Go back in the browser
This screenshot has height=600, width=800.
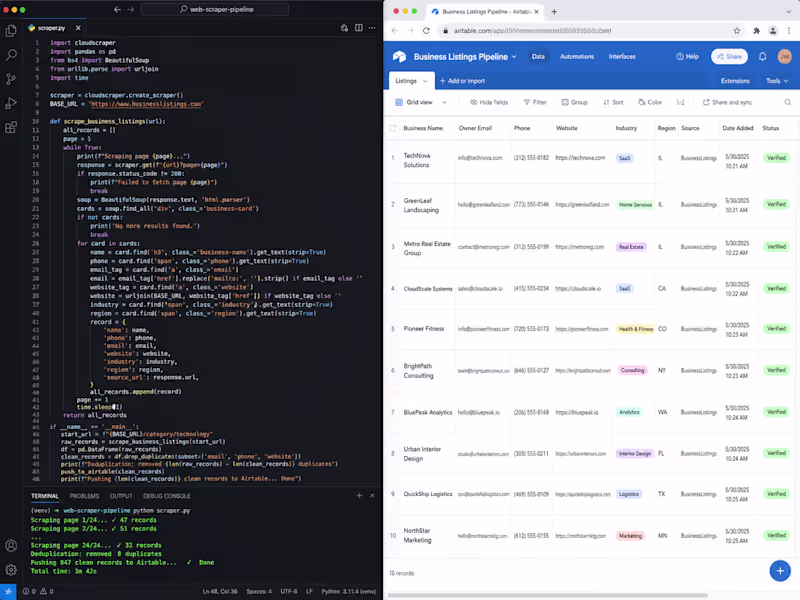coord(394,31)
